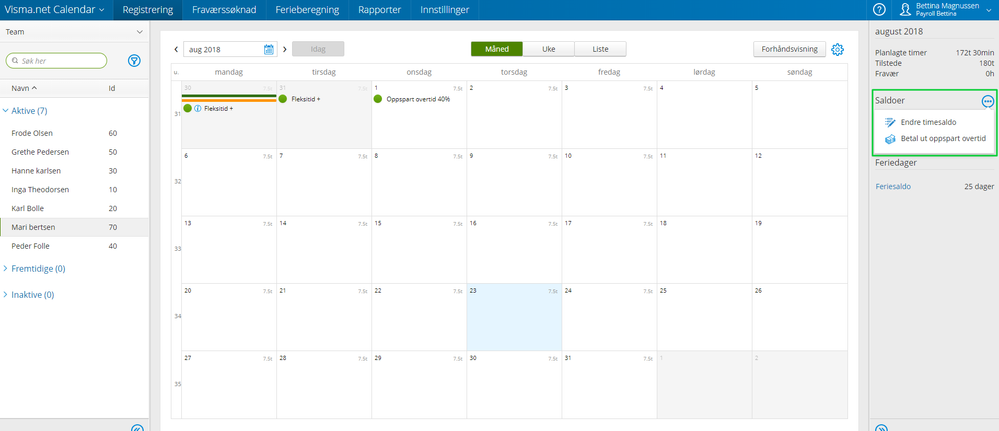Open the Registrering tab

coord(148,10)
